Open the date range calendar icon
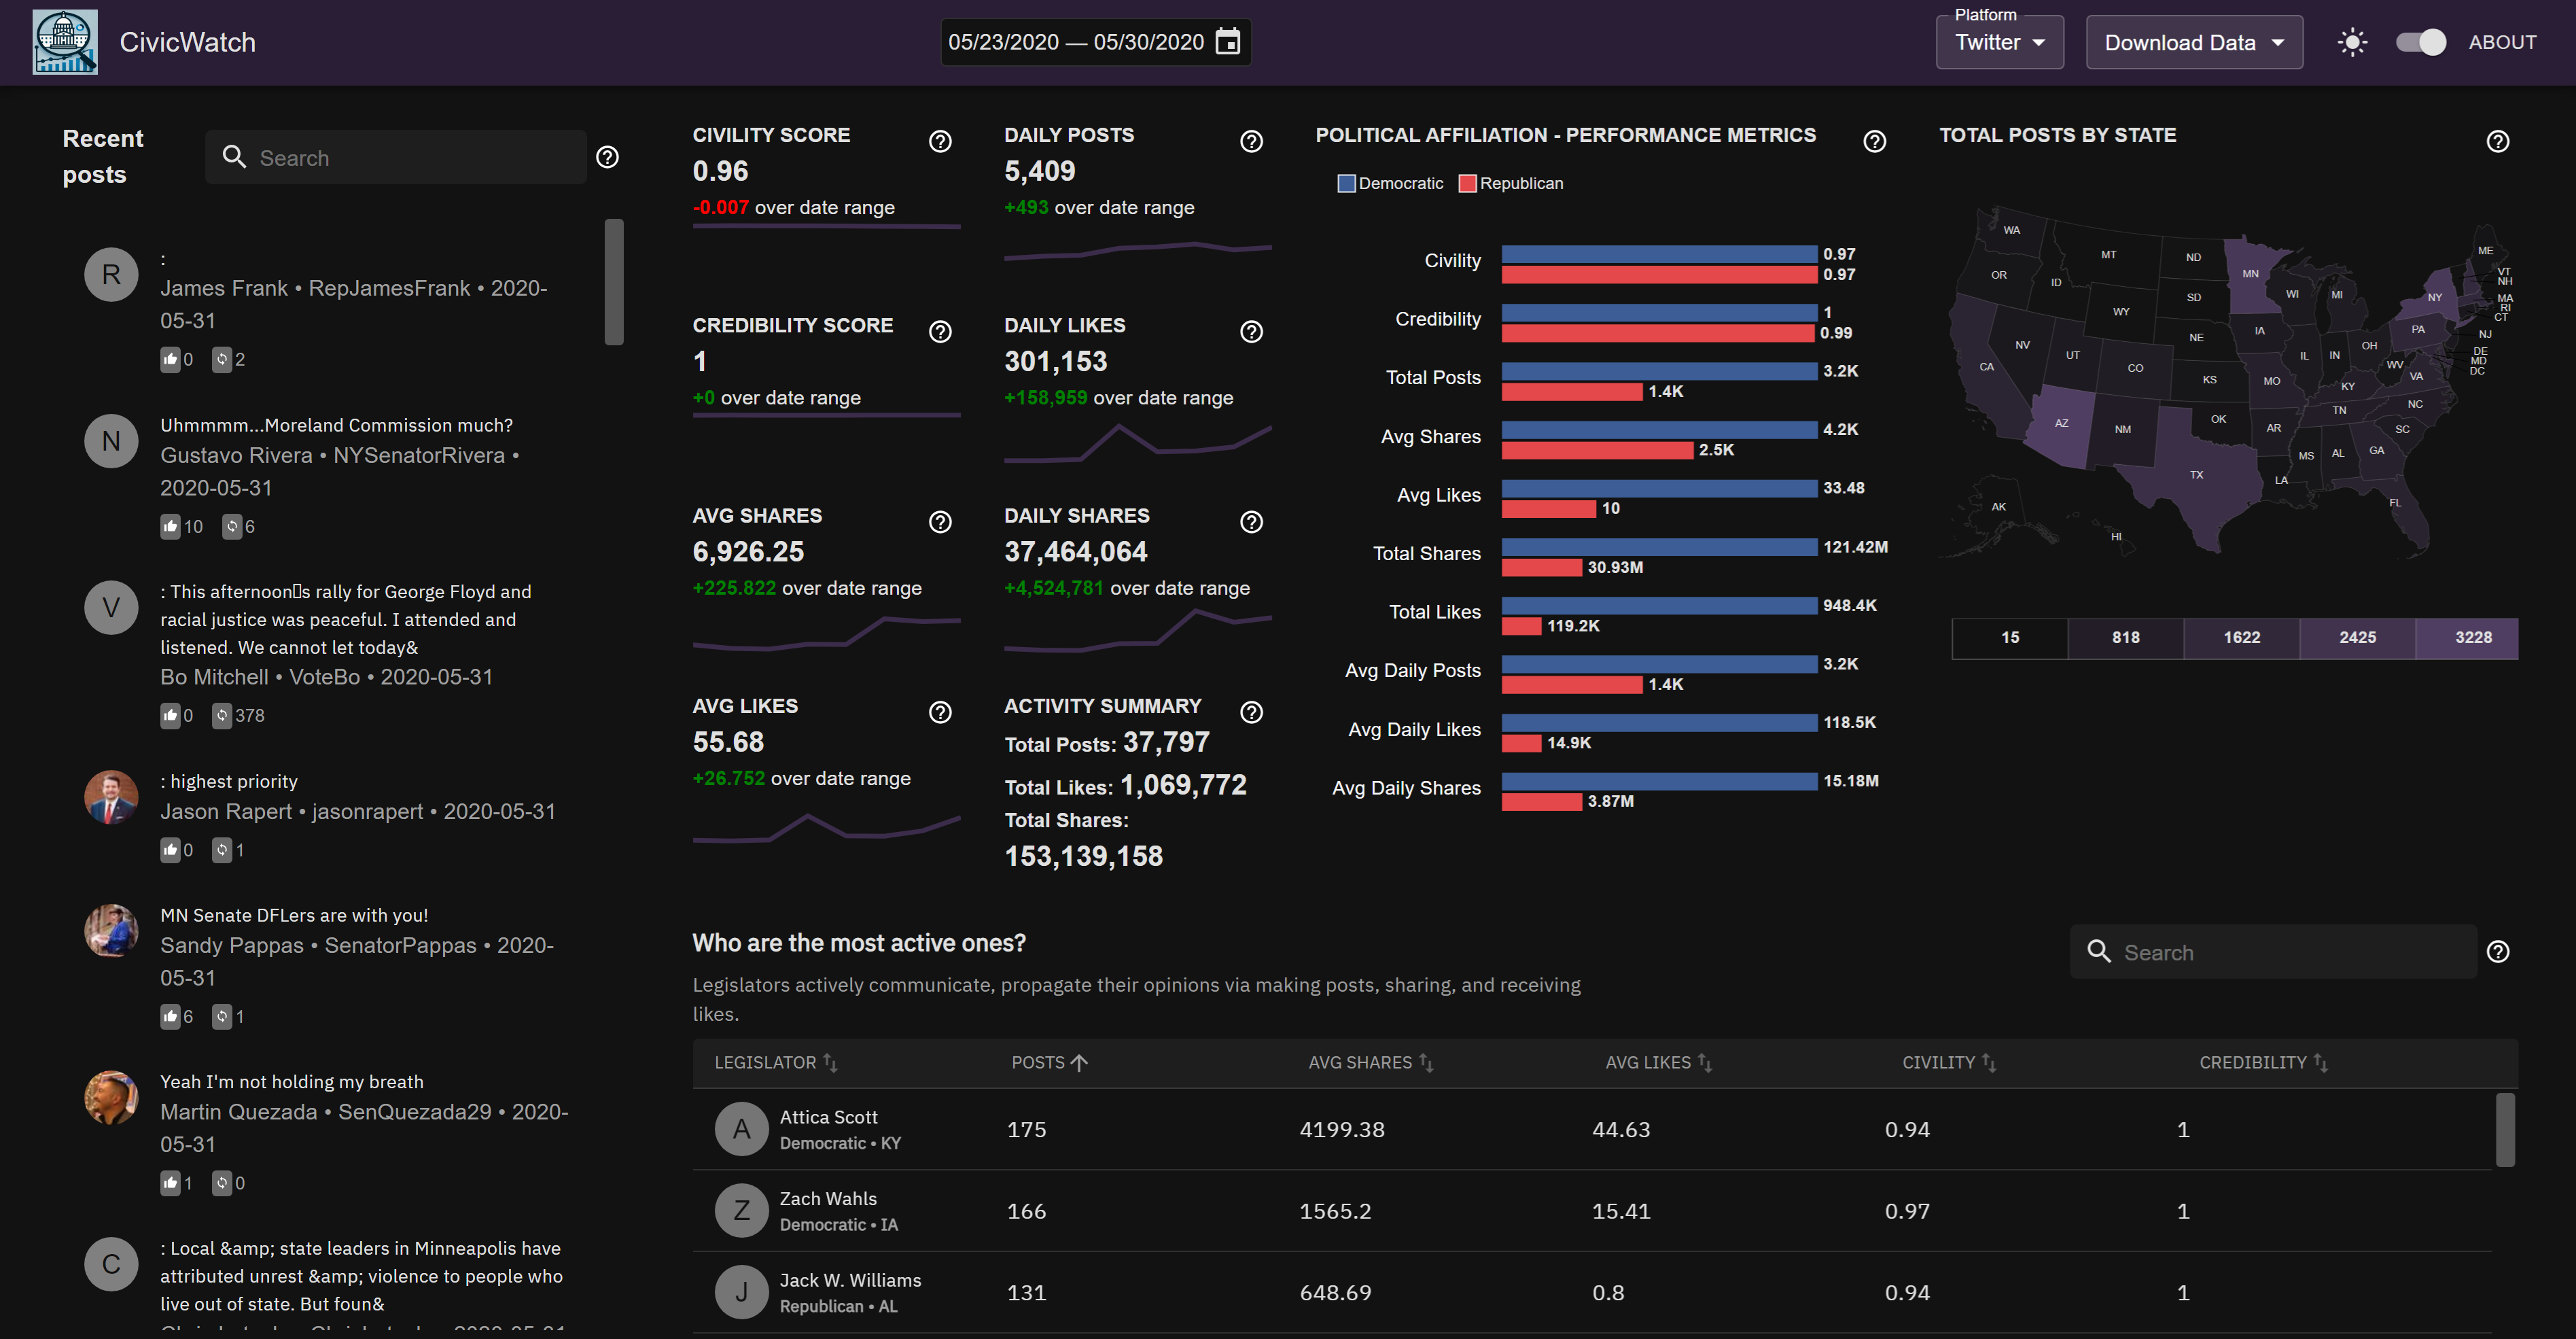This screenshot has width=2576, height=1339. [1228, 42]
